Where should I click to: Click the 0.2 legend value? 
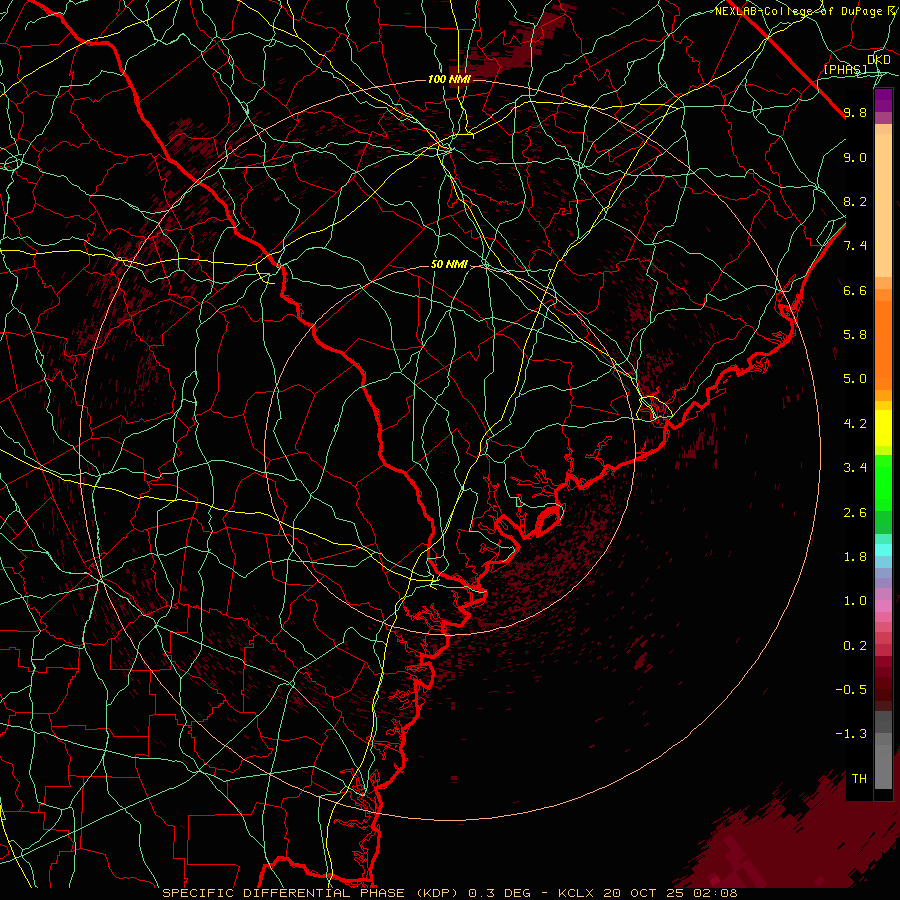[855, 646]
